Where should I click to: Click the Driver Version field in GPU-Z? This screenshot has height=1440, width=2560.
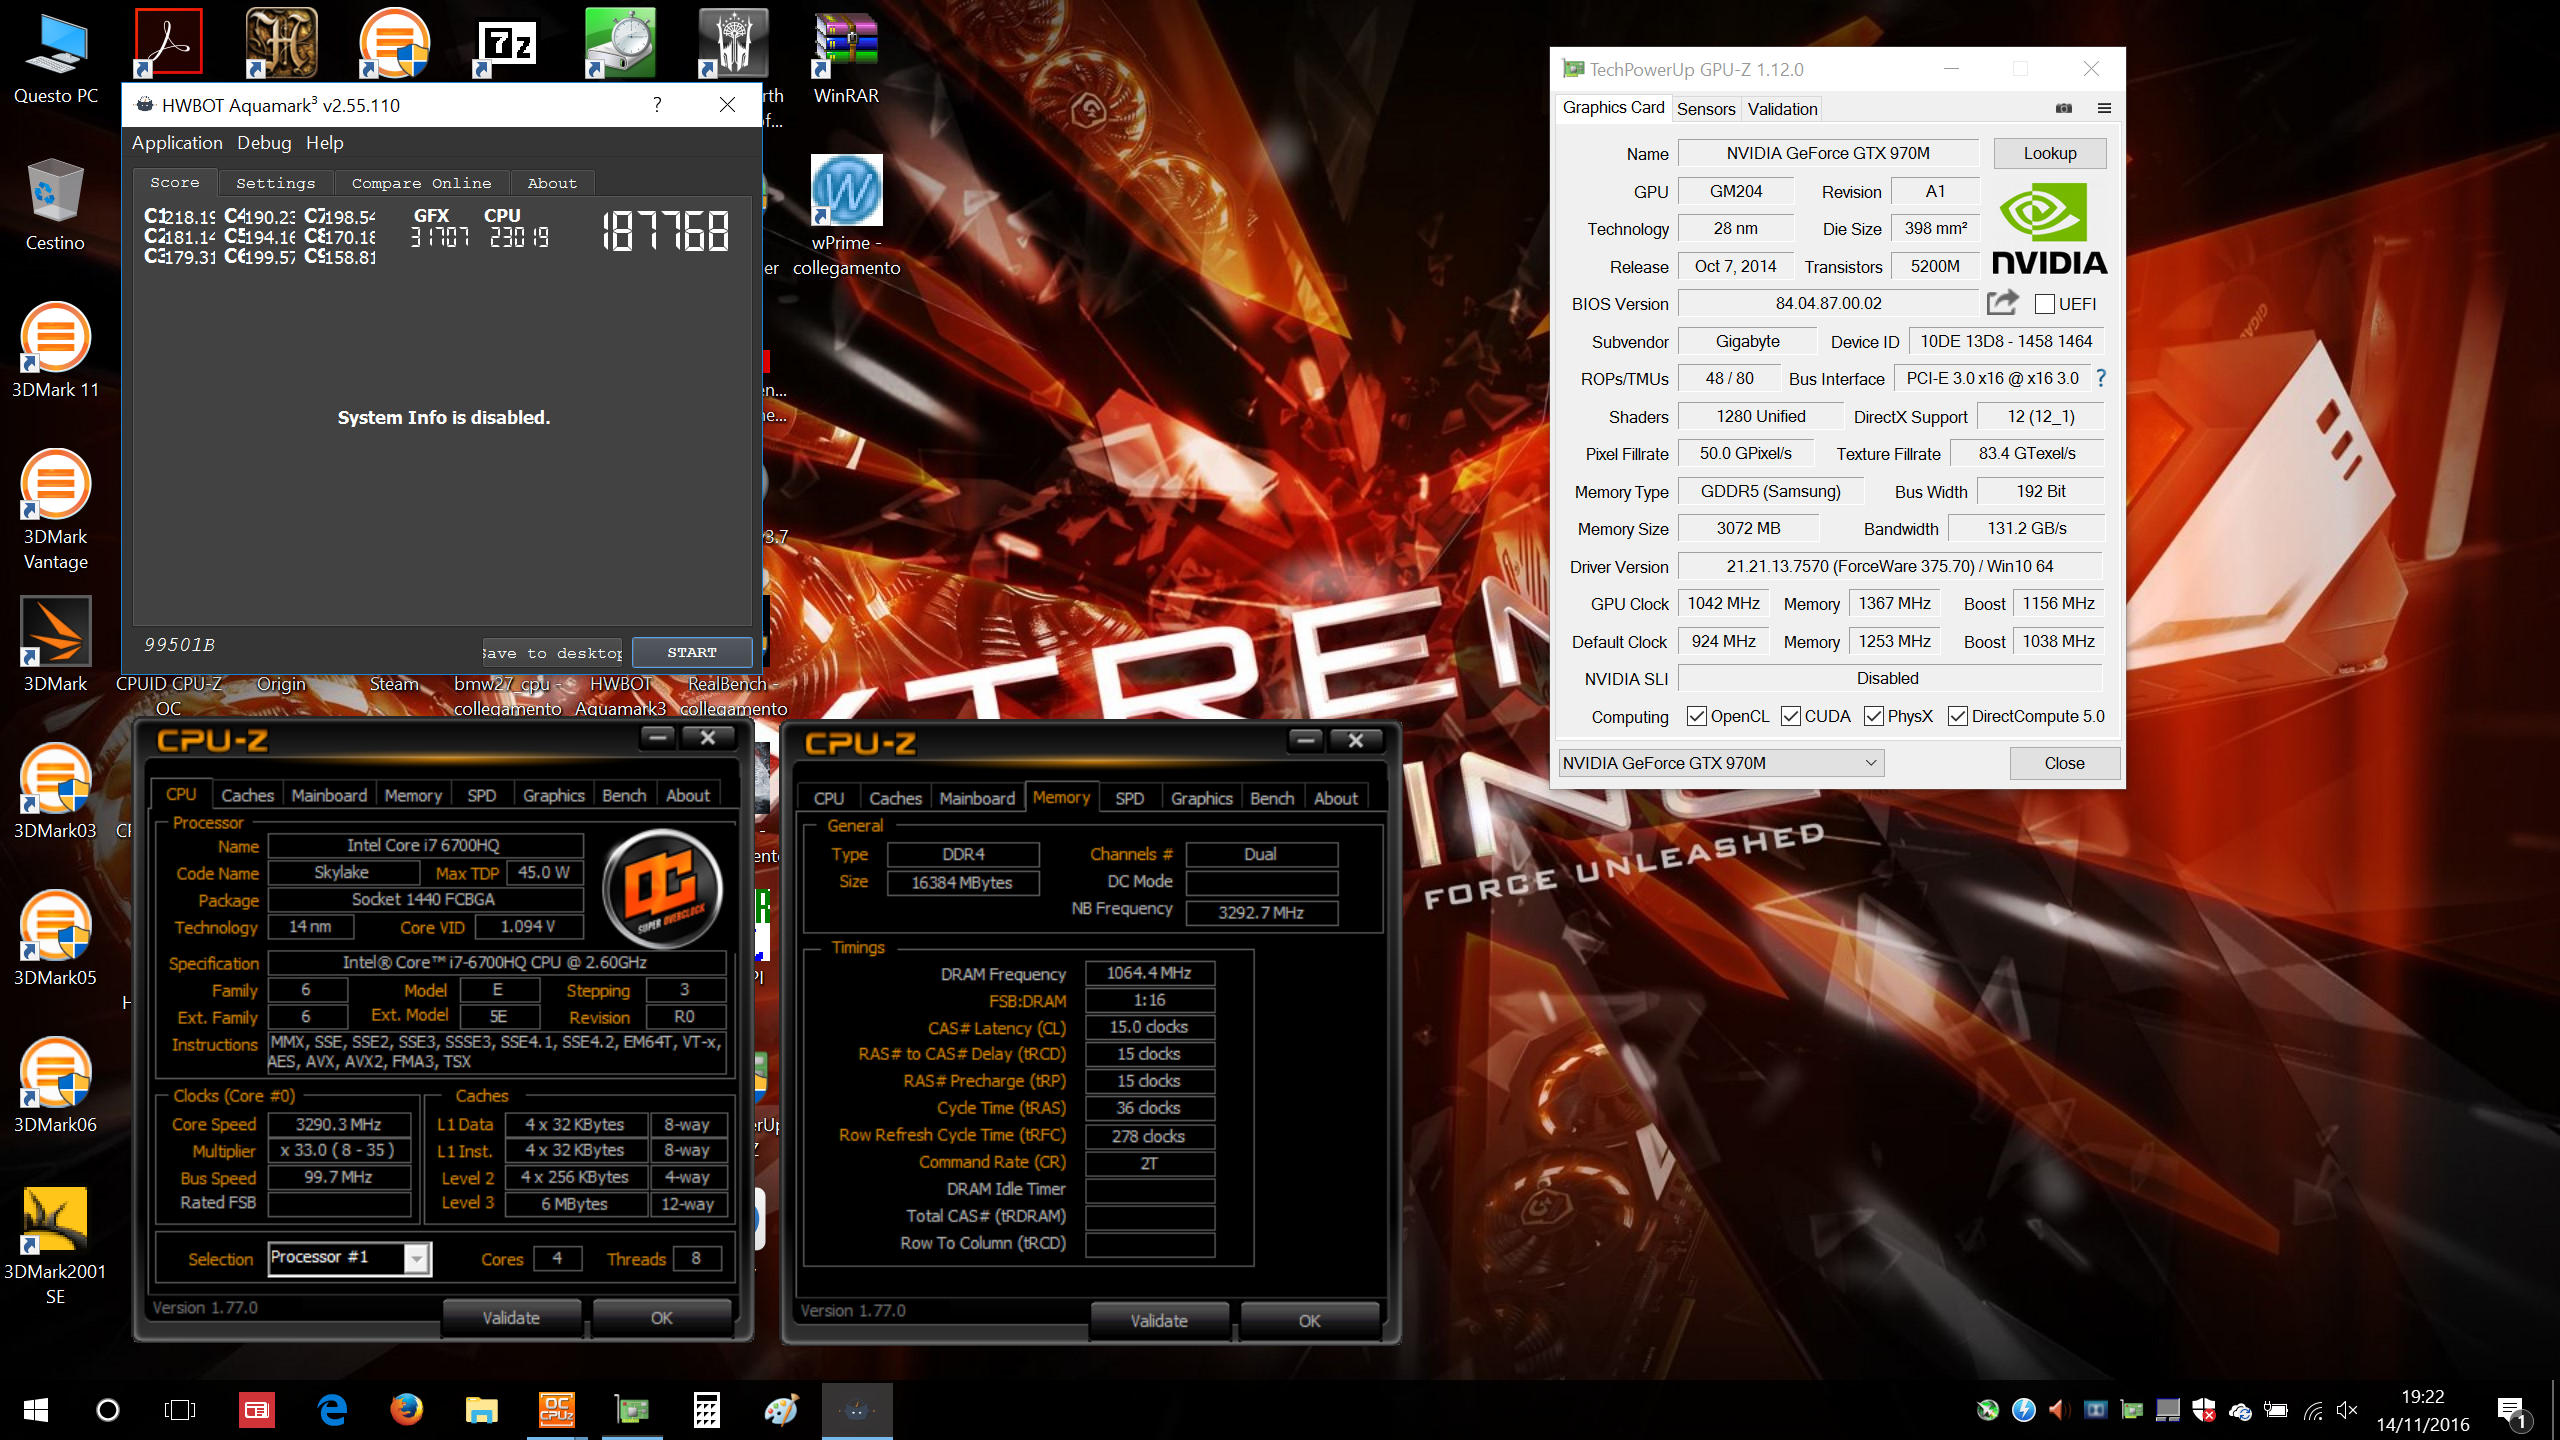coord(1890,566)
